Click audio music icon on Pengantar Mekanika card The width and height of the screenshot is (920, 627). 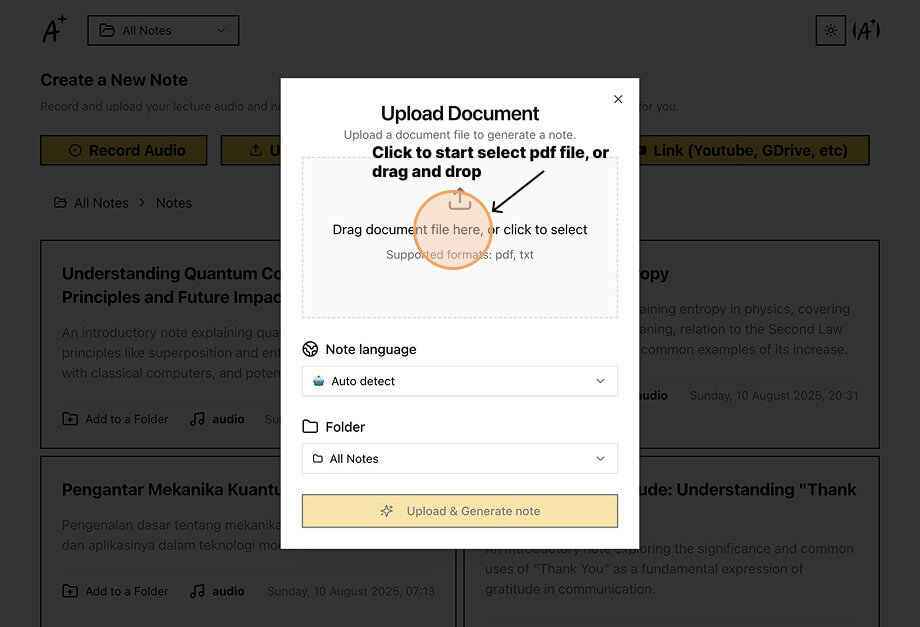point(198,591)
